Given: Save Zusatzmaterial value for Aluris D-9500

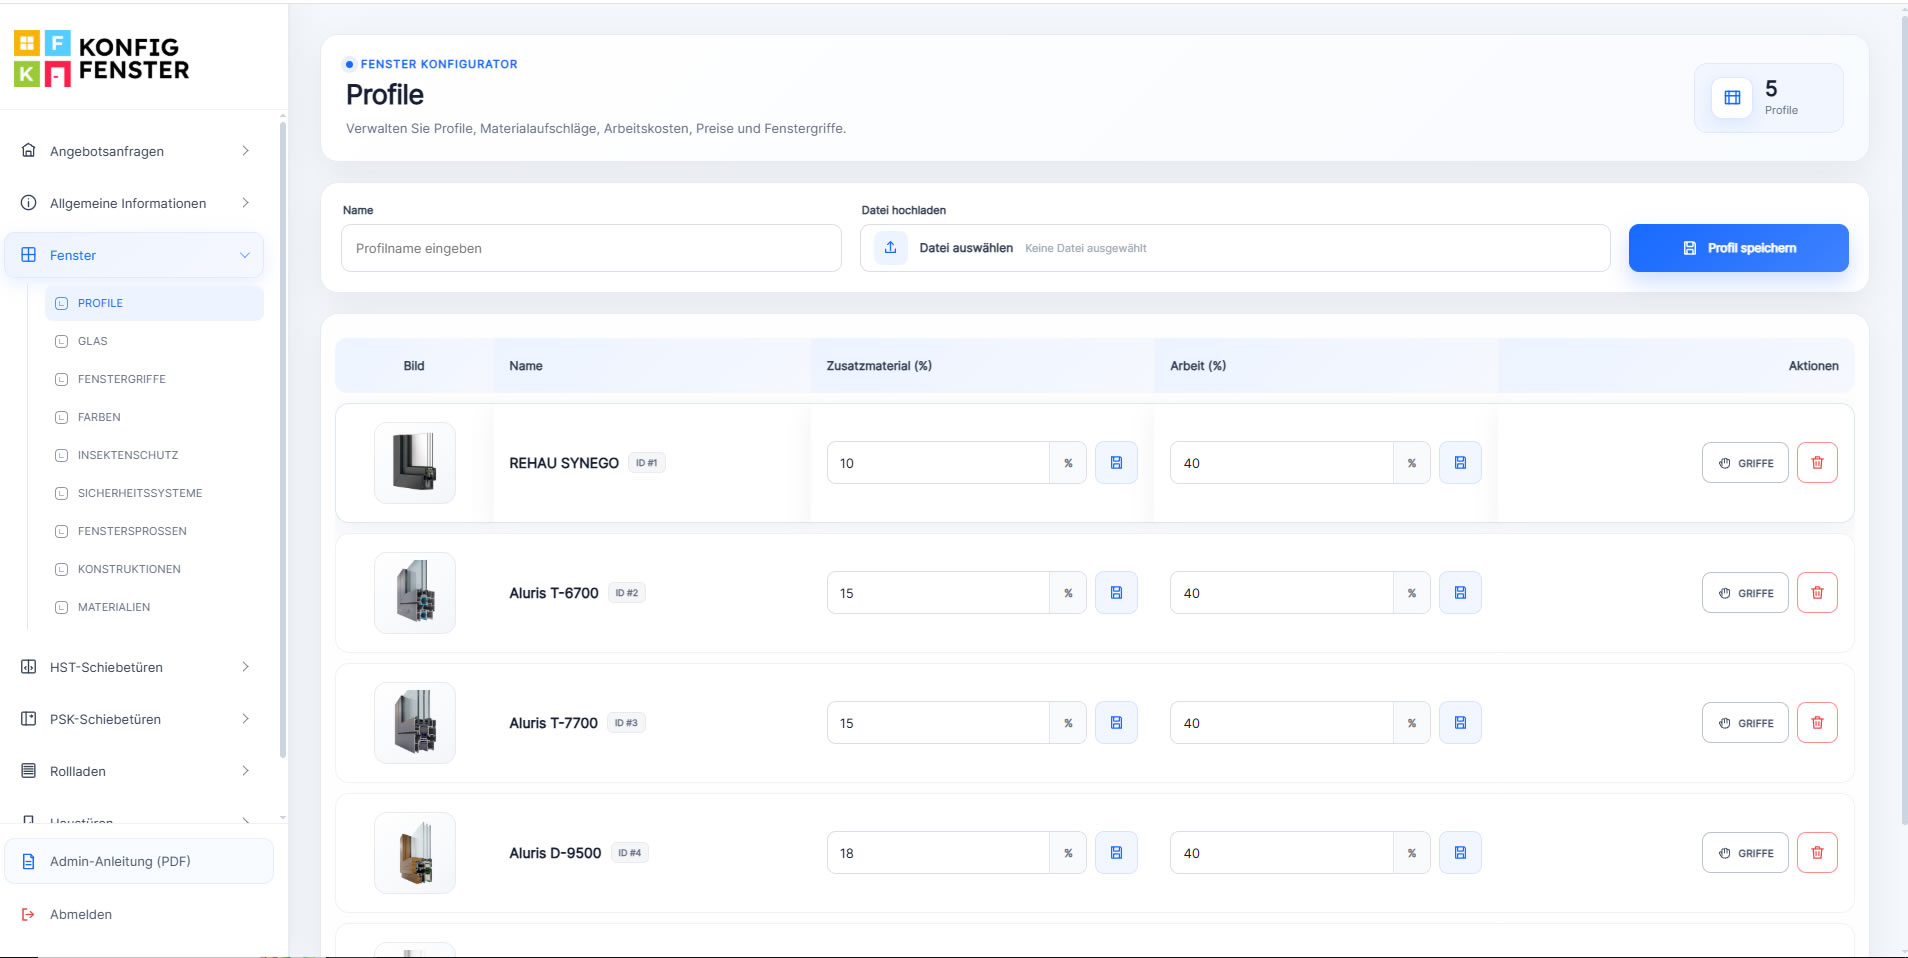Looking at the screenshot, I should (1116, 853).
